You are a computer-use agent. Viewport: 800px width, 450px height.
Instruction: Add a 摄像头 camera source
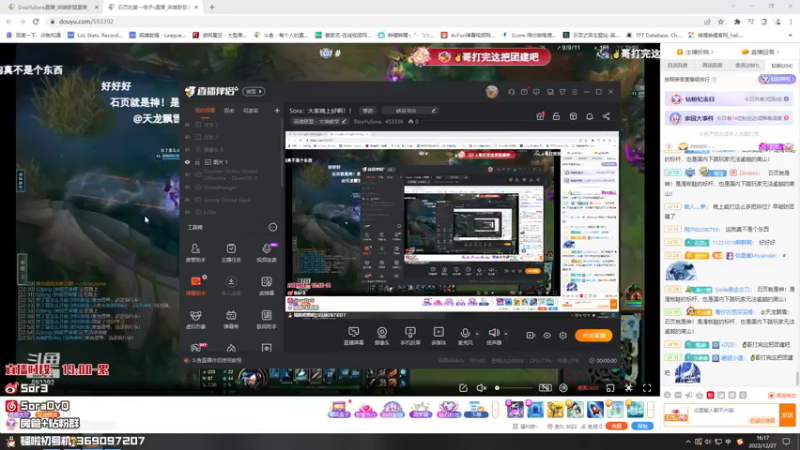tap(382, 336)
